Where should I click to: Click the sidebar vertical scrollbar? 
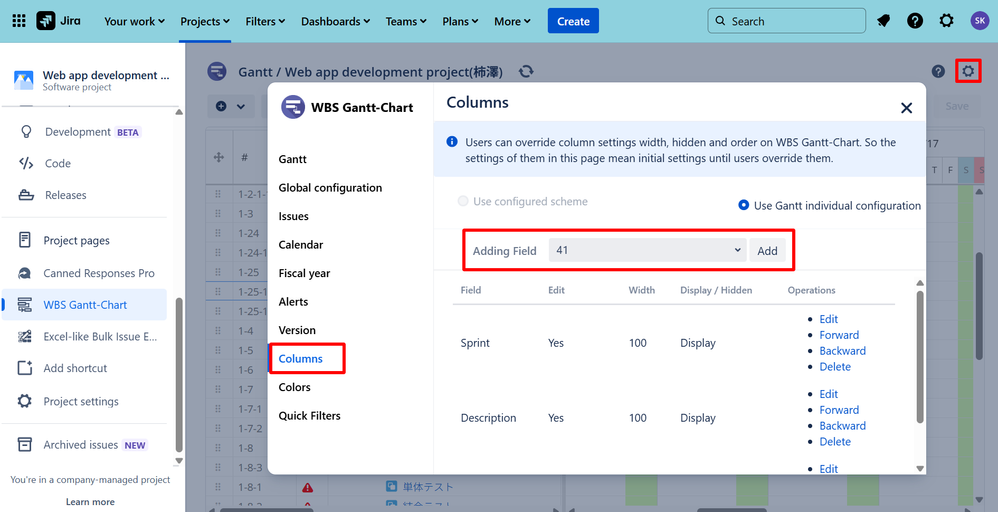pos(179,374)
